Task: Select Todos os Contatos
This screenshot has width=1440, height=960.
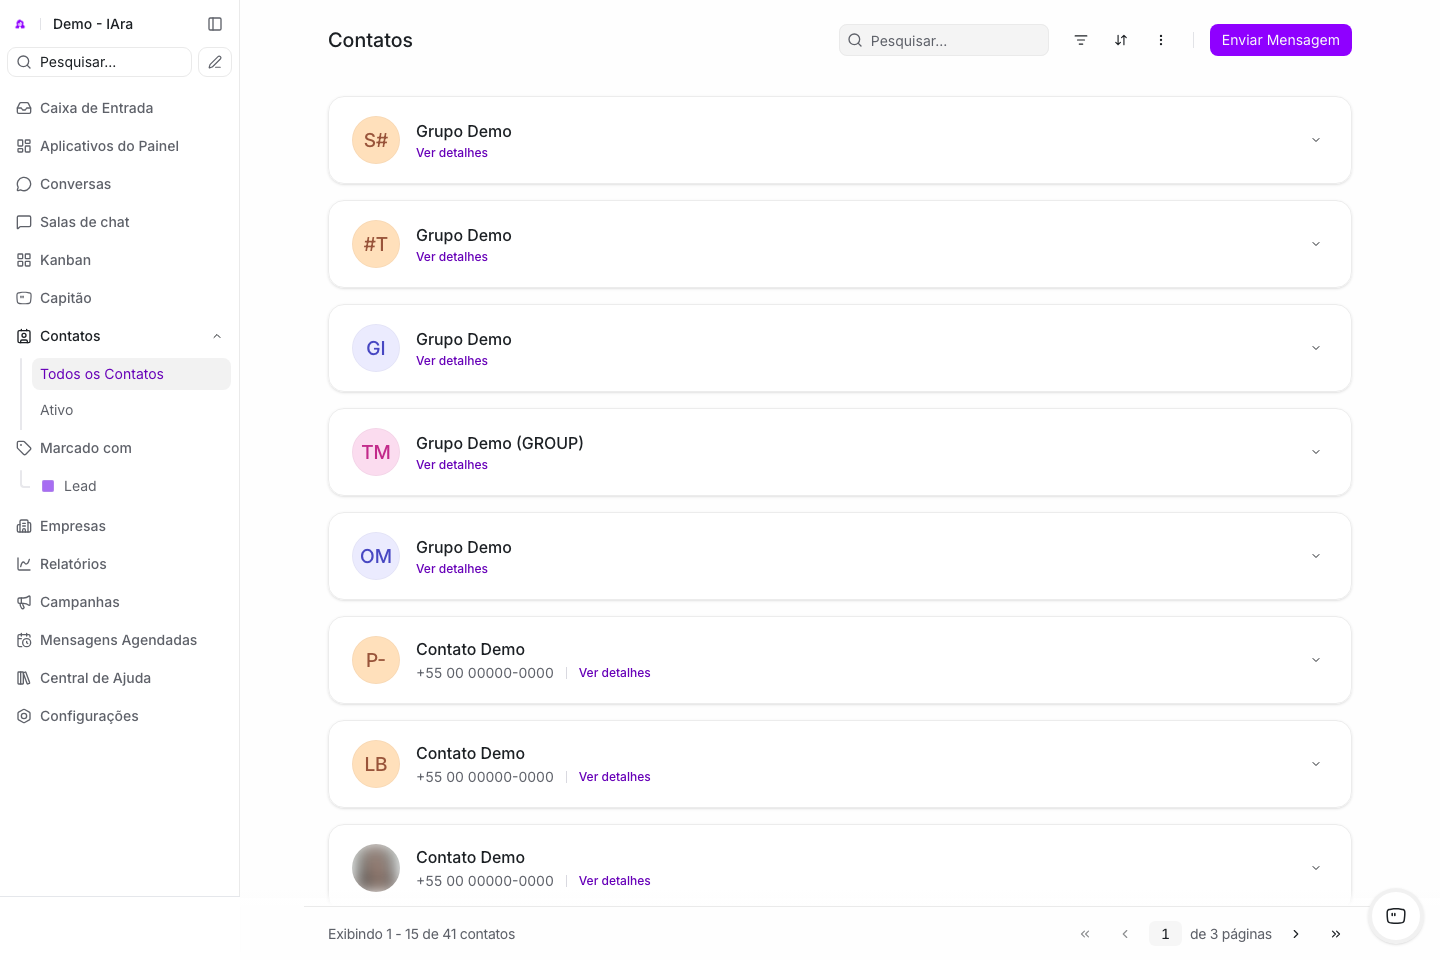Action: pyautogui.click(x=131, y=374)
